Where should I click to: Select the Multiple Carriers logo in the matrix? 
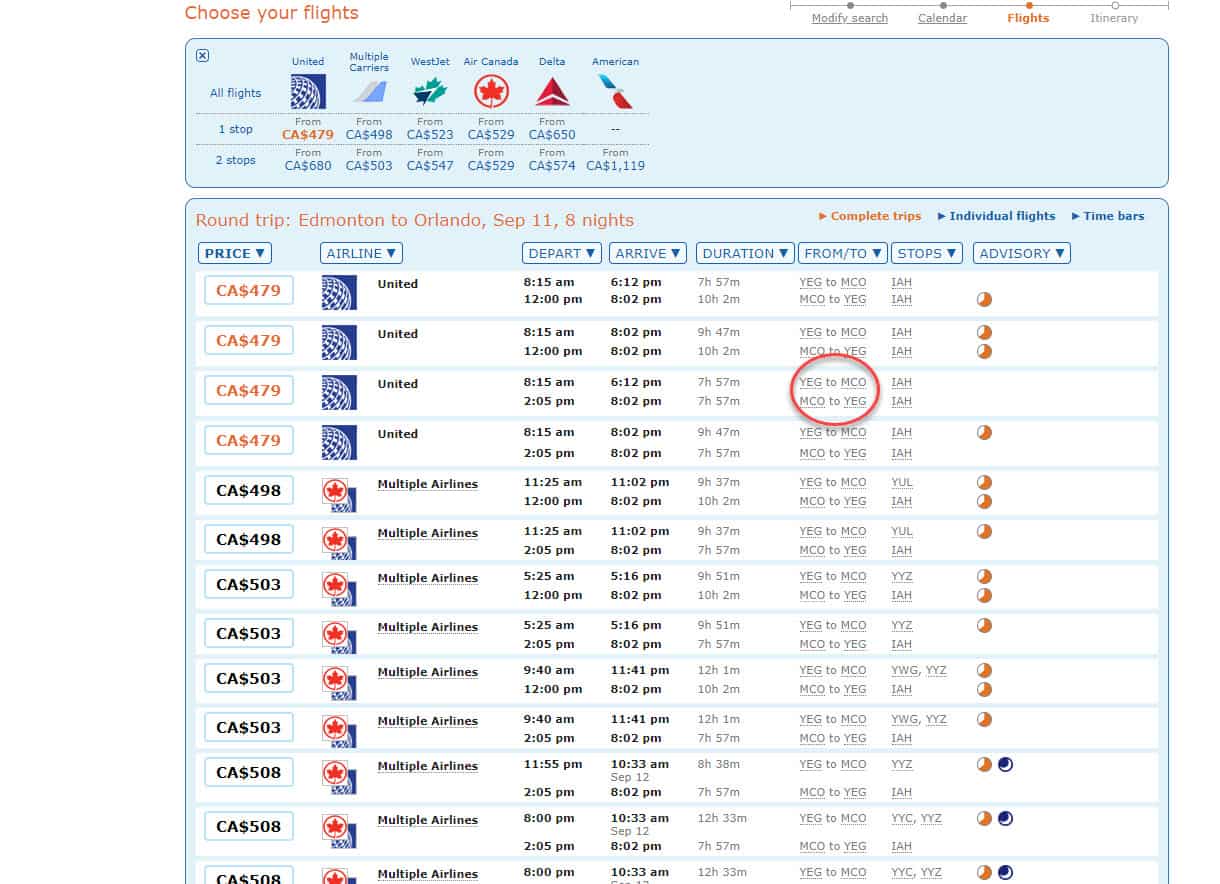369,91
